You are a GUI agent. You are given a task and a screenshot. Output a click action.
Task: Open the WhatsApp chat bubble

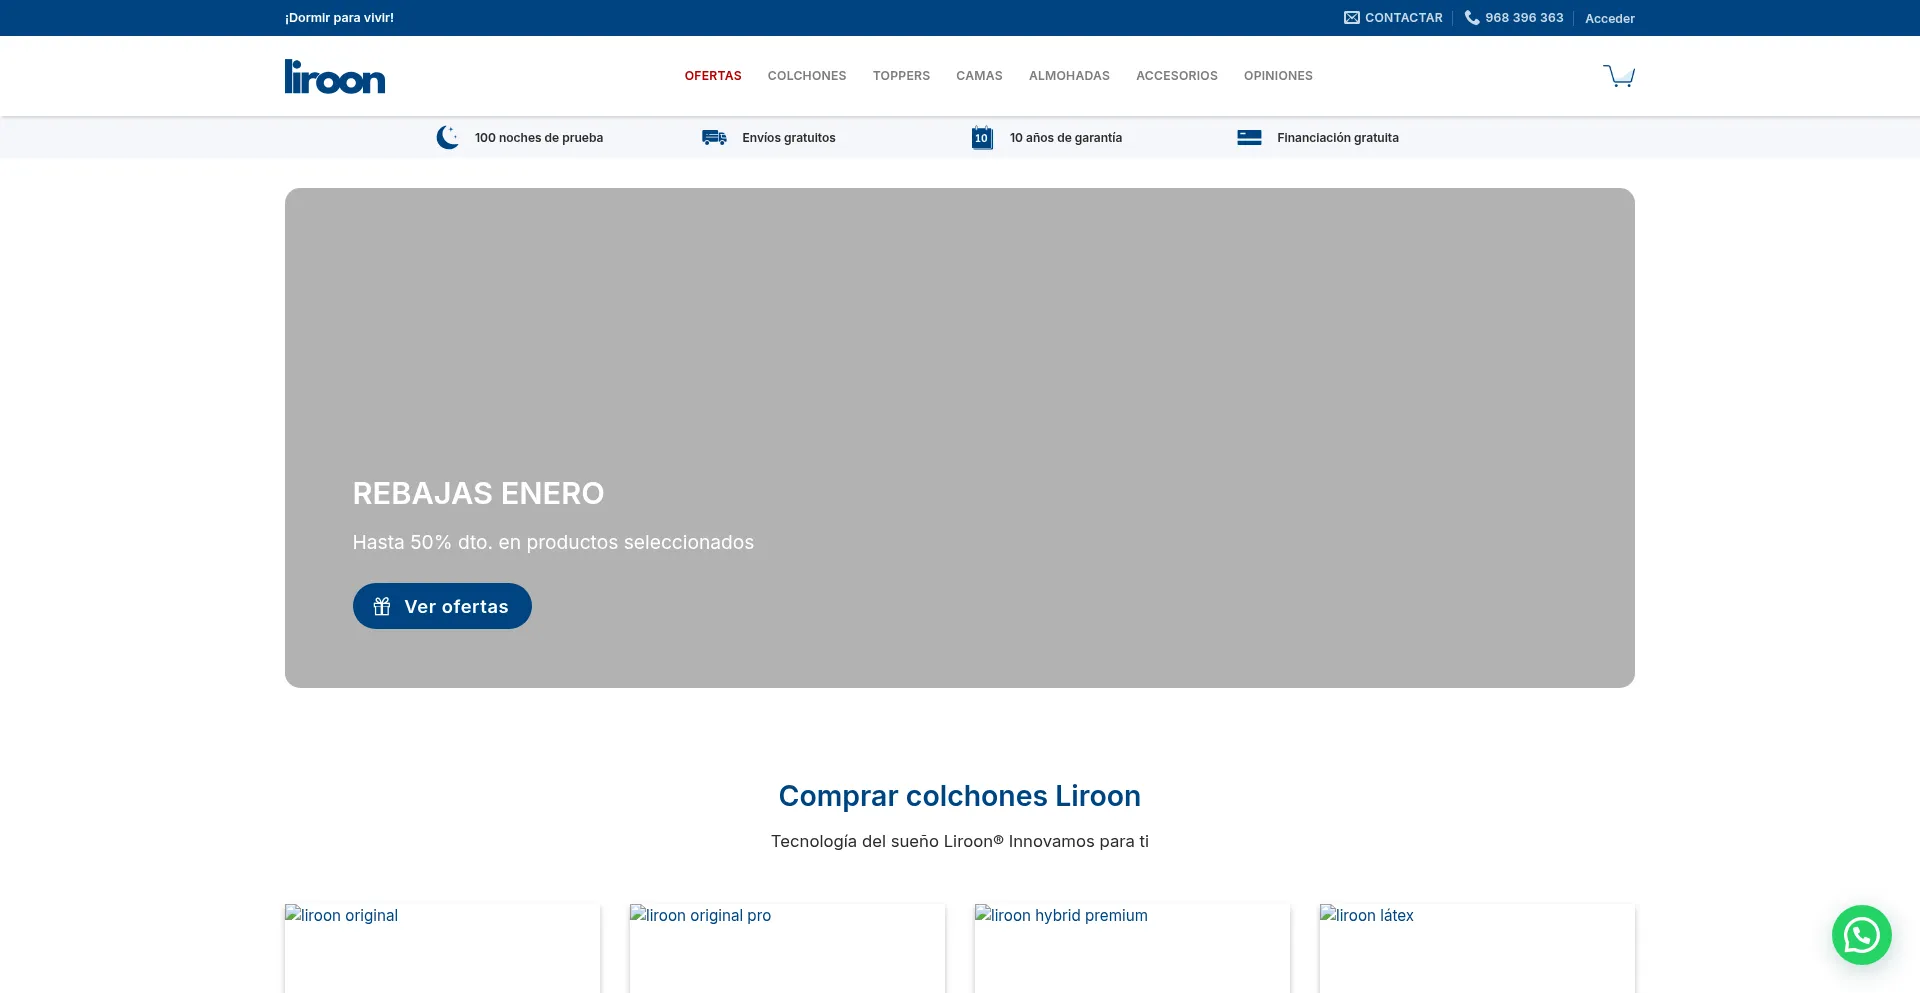click(1861, 934)
